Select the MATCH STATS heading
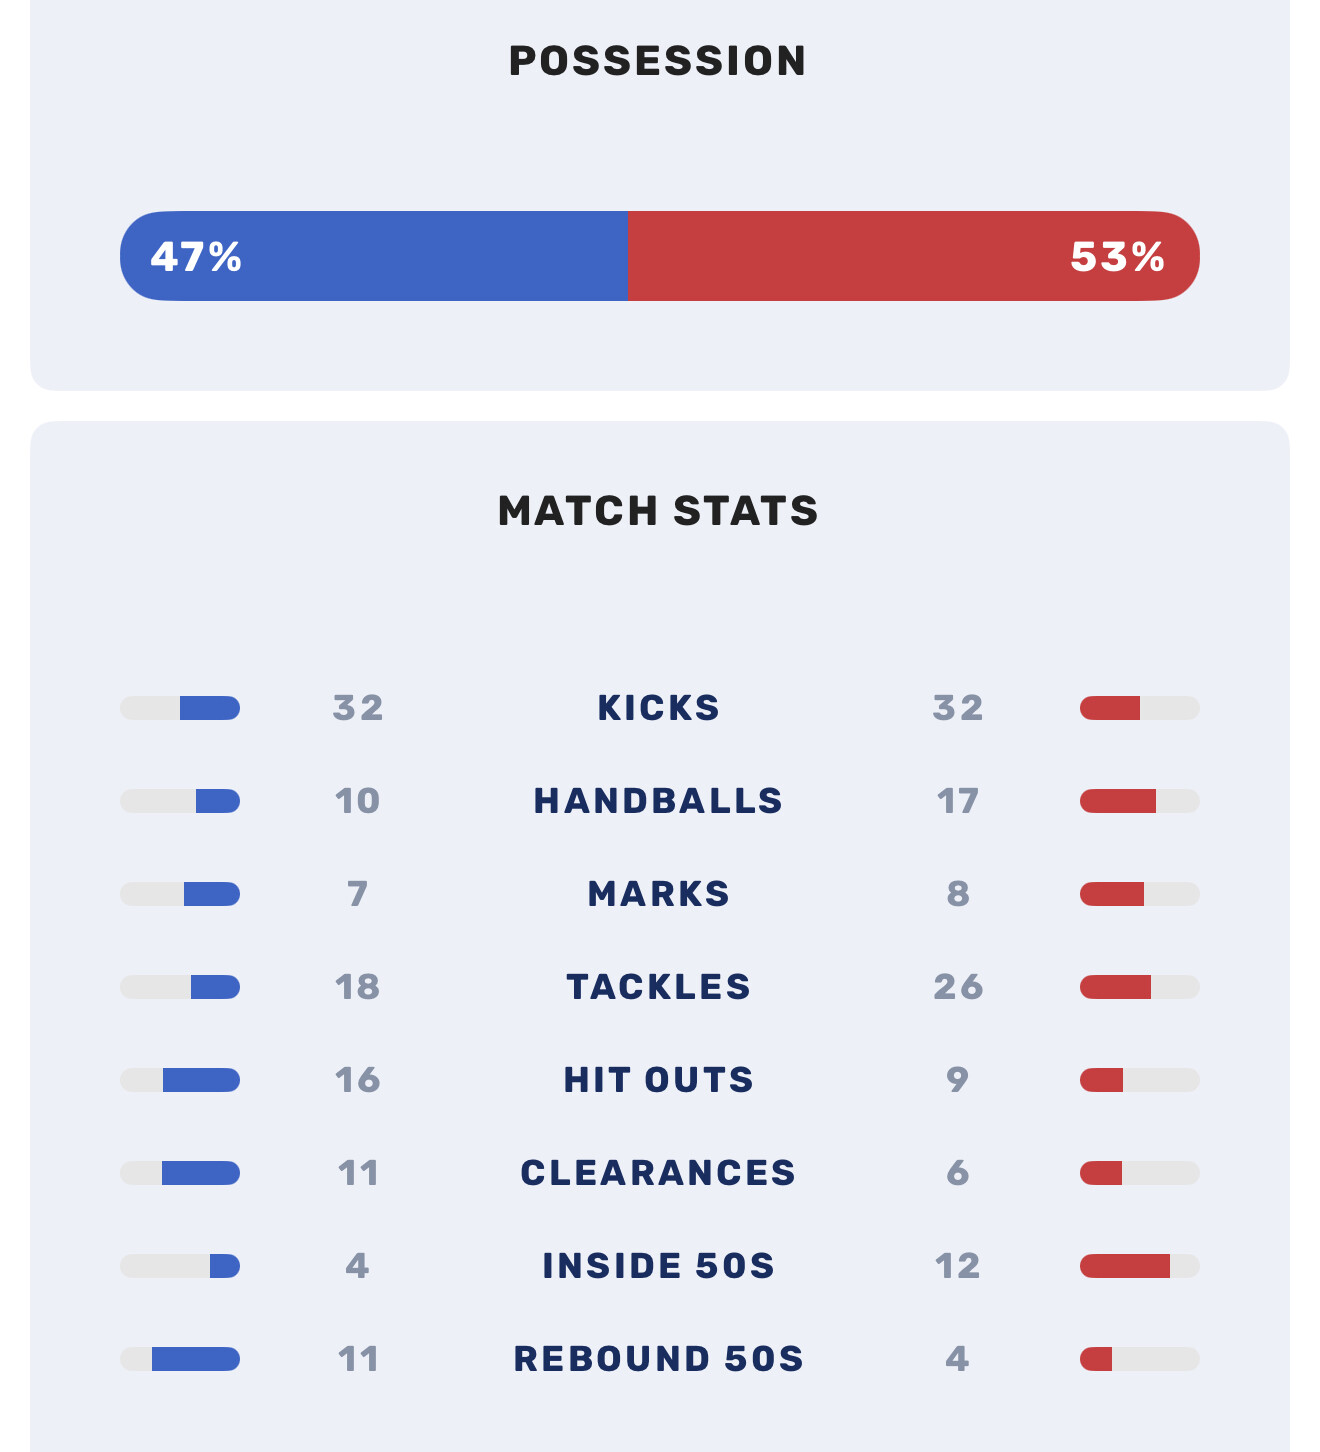This screenshot has height=1452, width=1320. point(658,511)
